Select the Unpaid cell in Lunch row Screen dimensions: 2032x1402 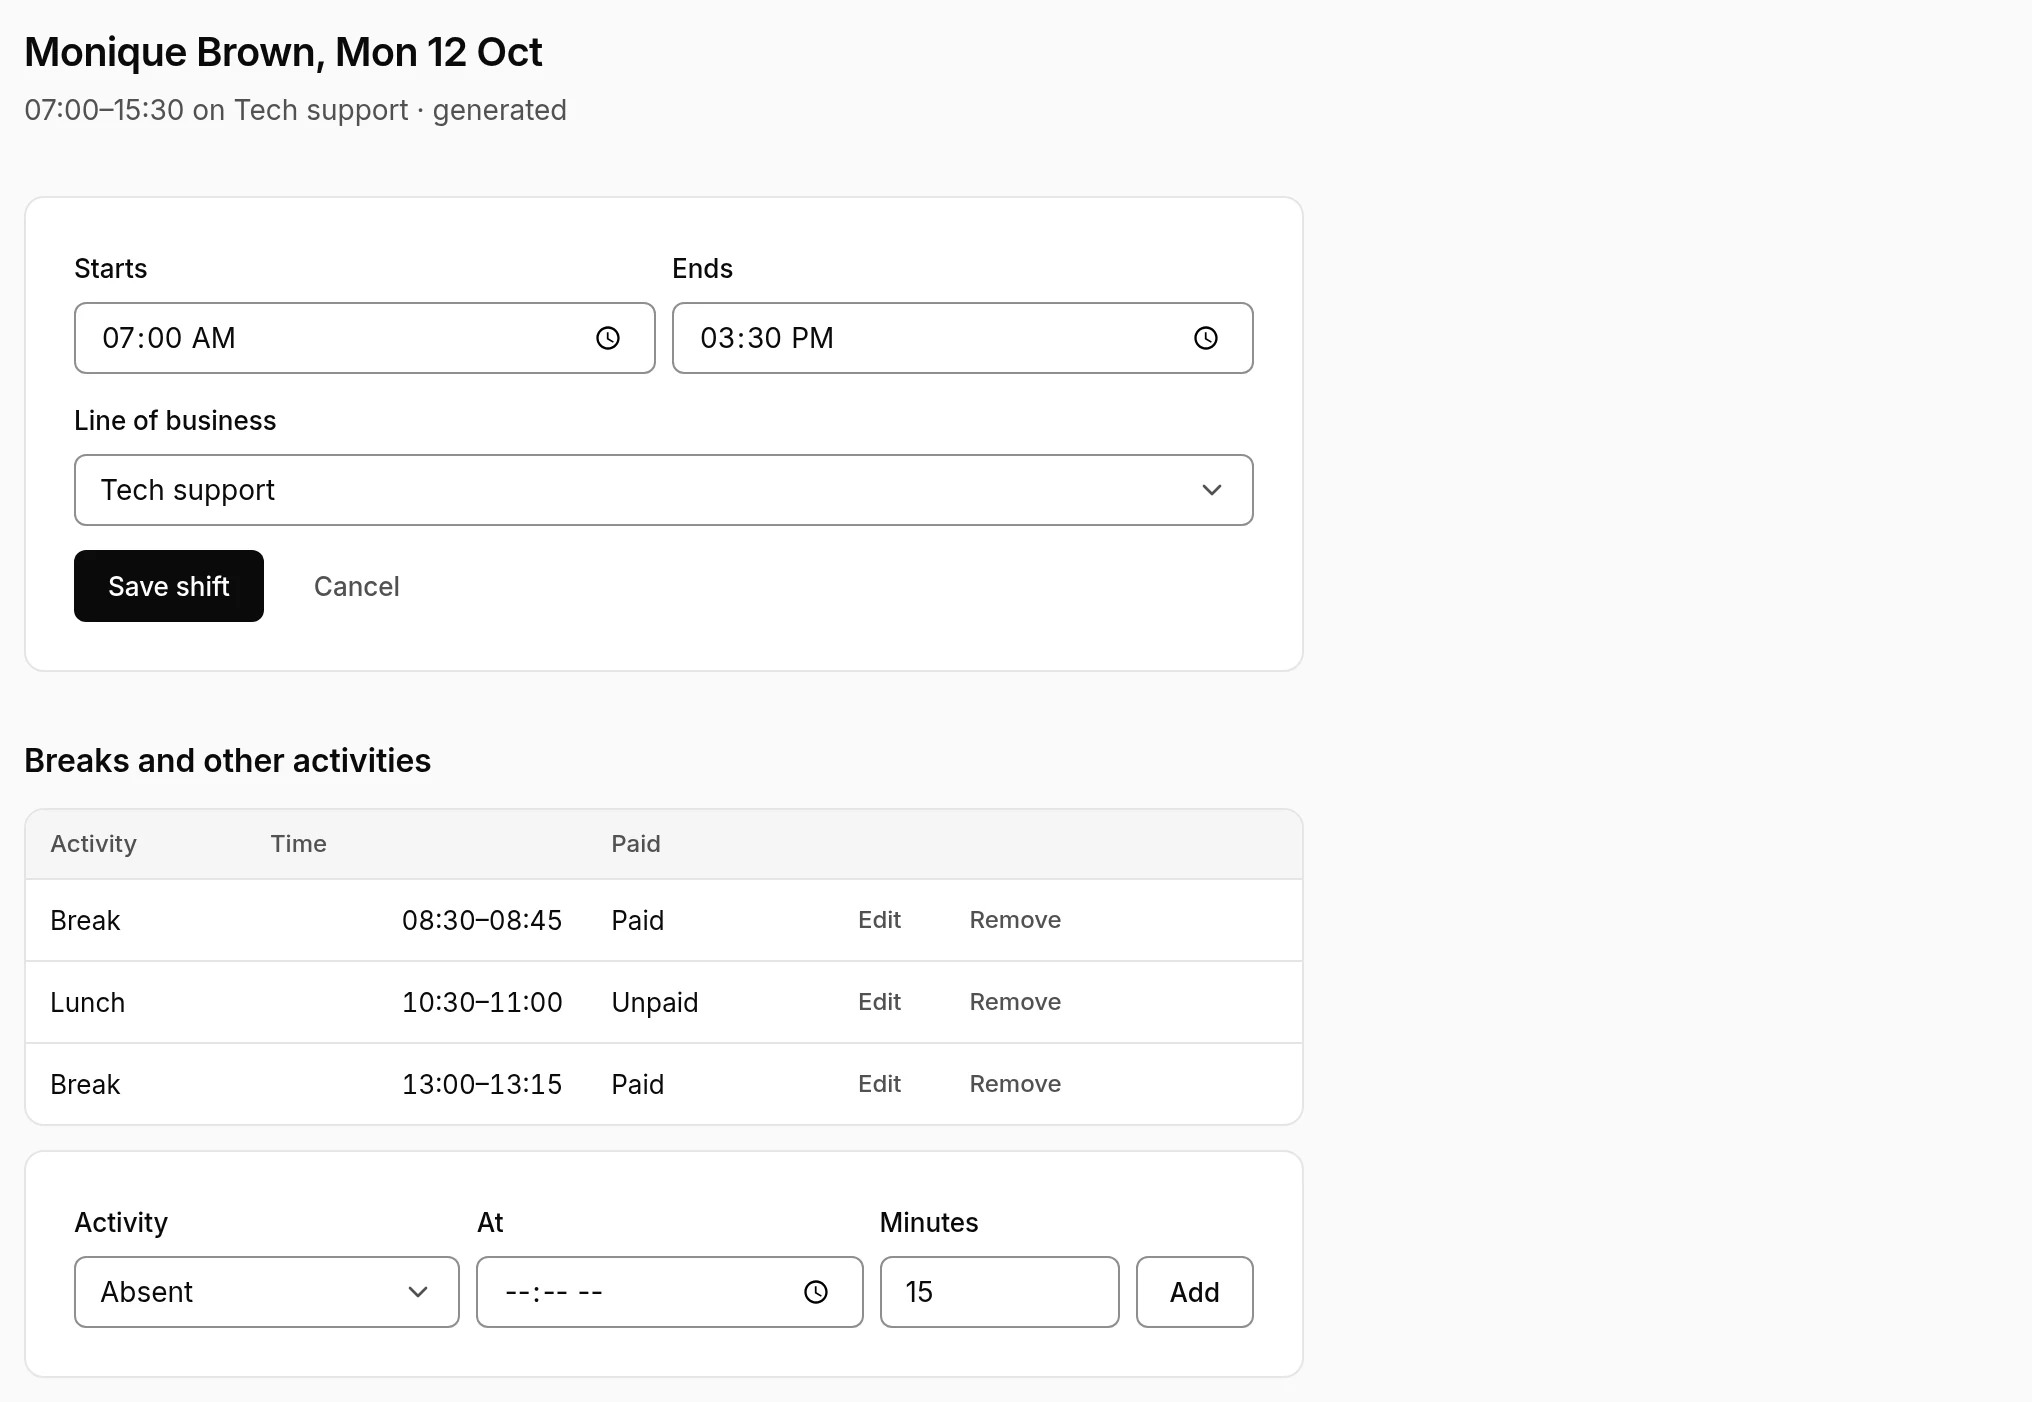tap(655, 1002)
